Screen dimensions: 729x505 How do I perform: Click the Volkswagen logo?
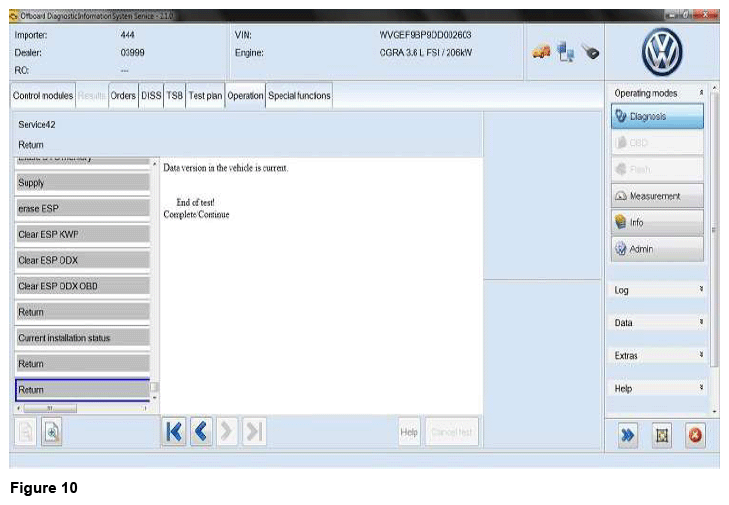pos(662,52)
